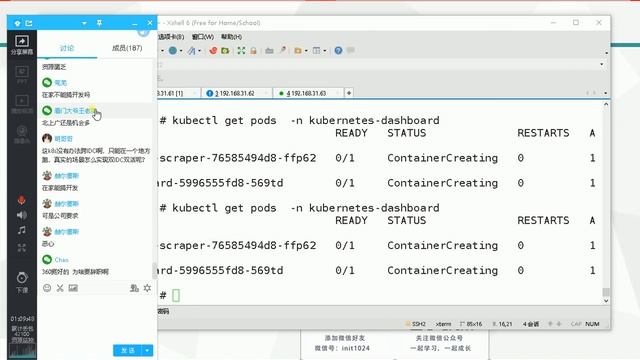The image size is (640, 360).
Task: Click the red Xftp icon in the Xshell toolbar
Action: [x=213, y=51]
